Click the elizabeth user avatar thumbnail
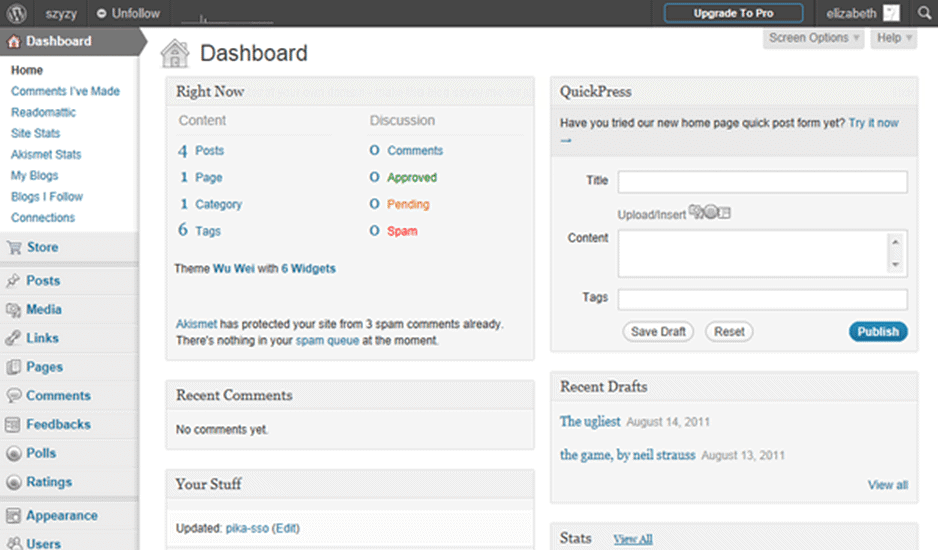The image size is (938, 550). [x=891, y=14]
